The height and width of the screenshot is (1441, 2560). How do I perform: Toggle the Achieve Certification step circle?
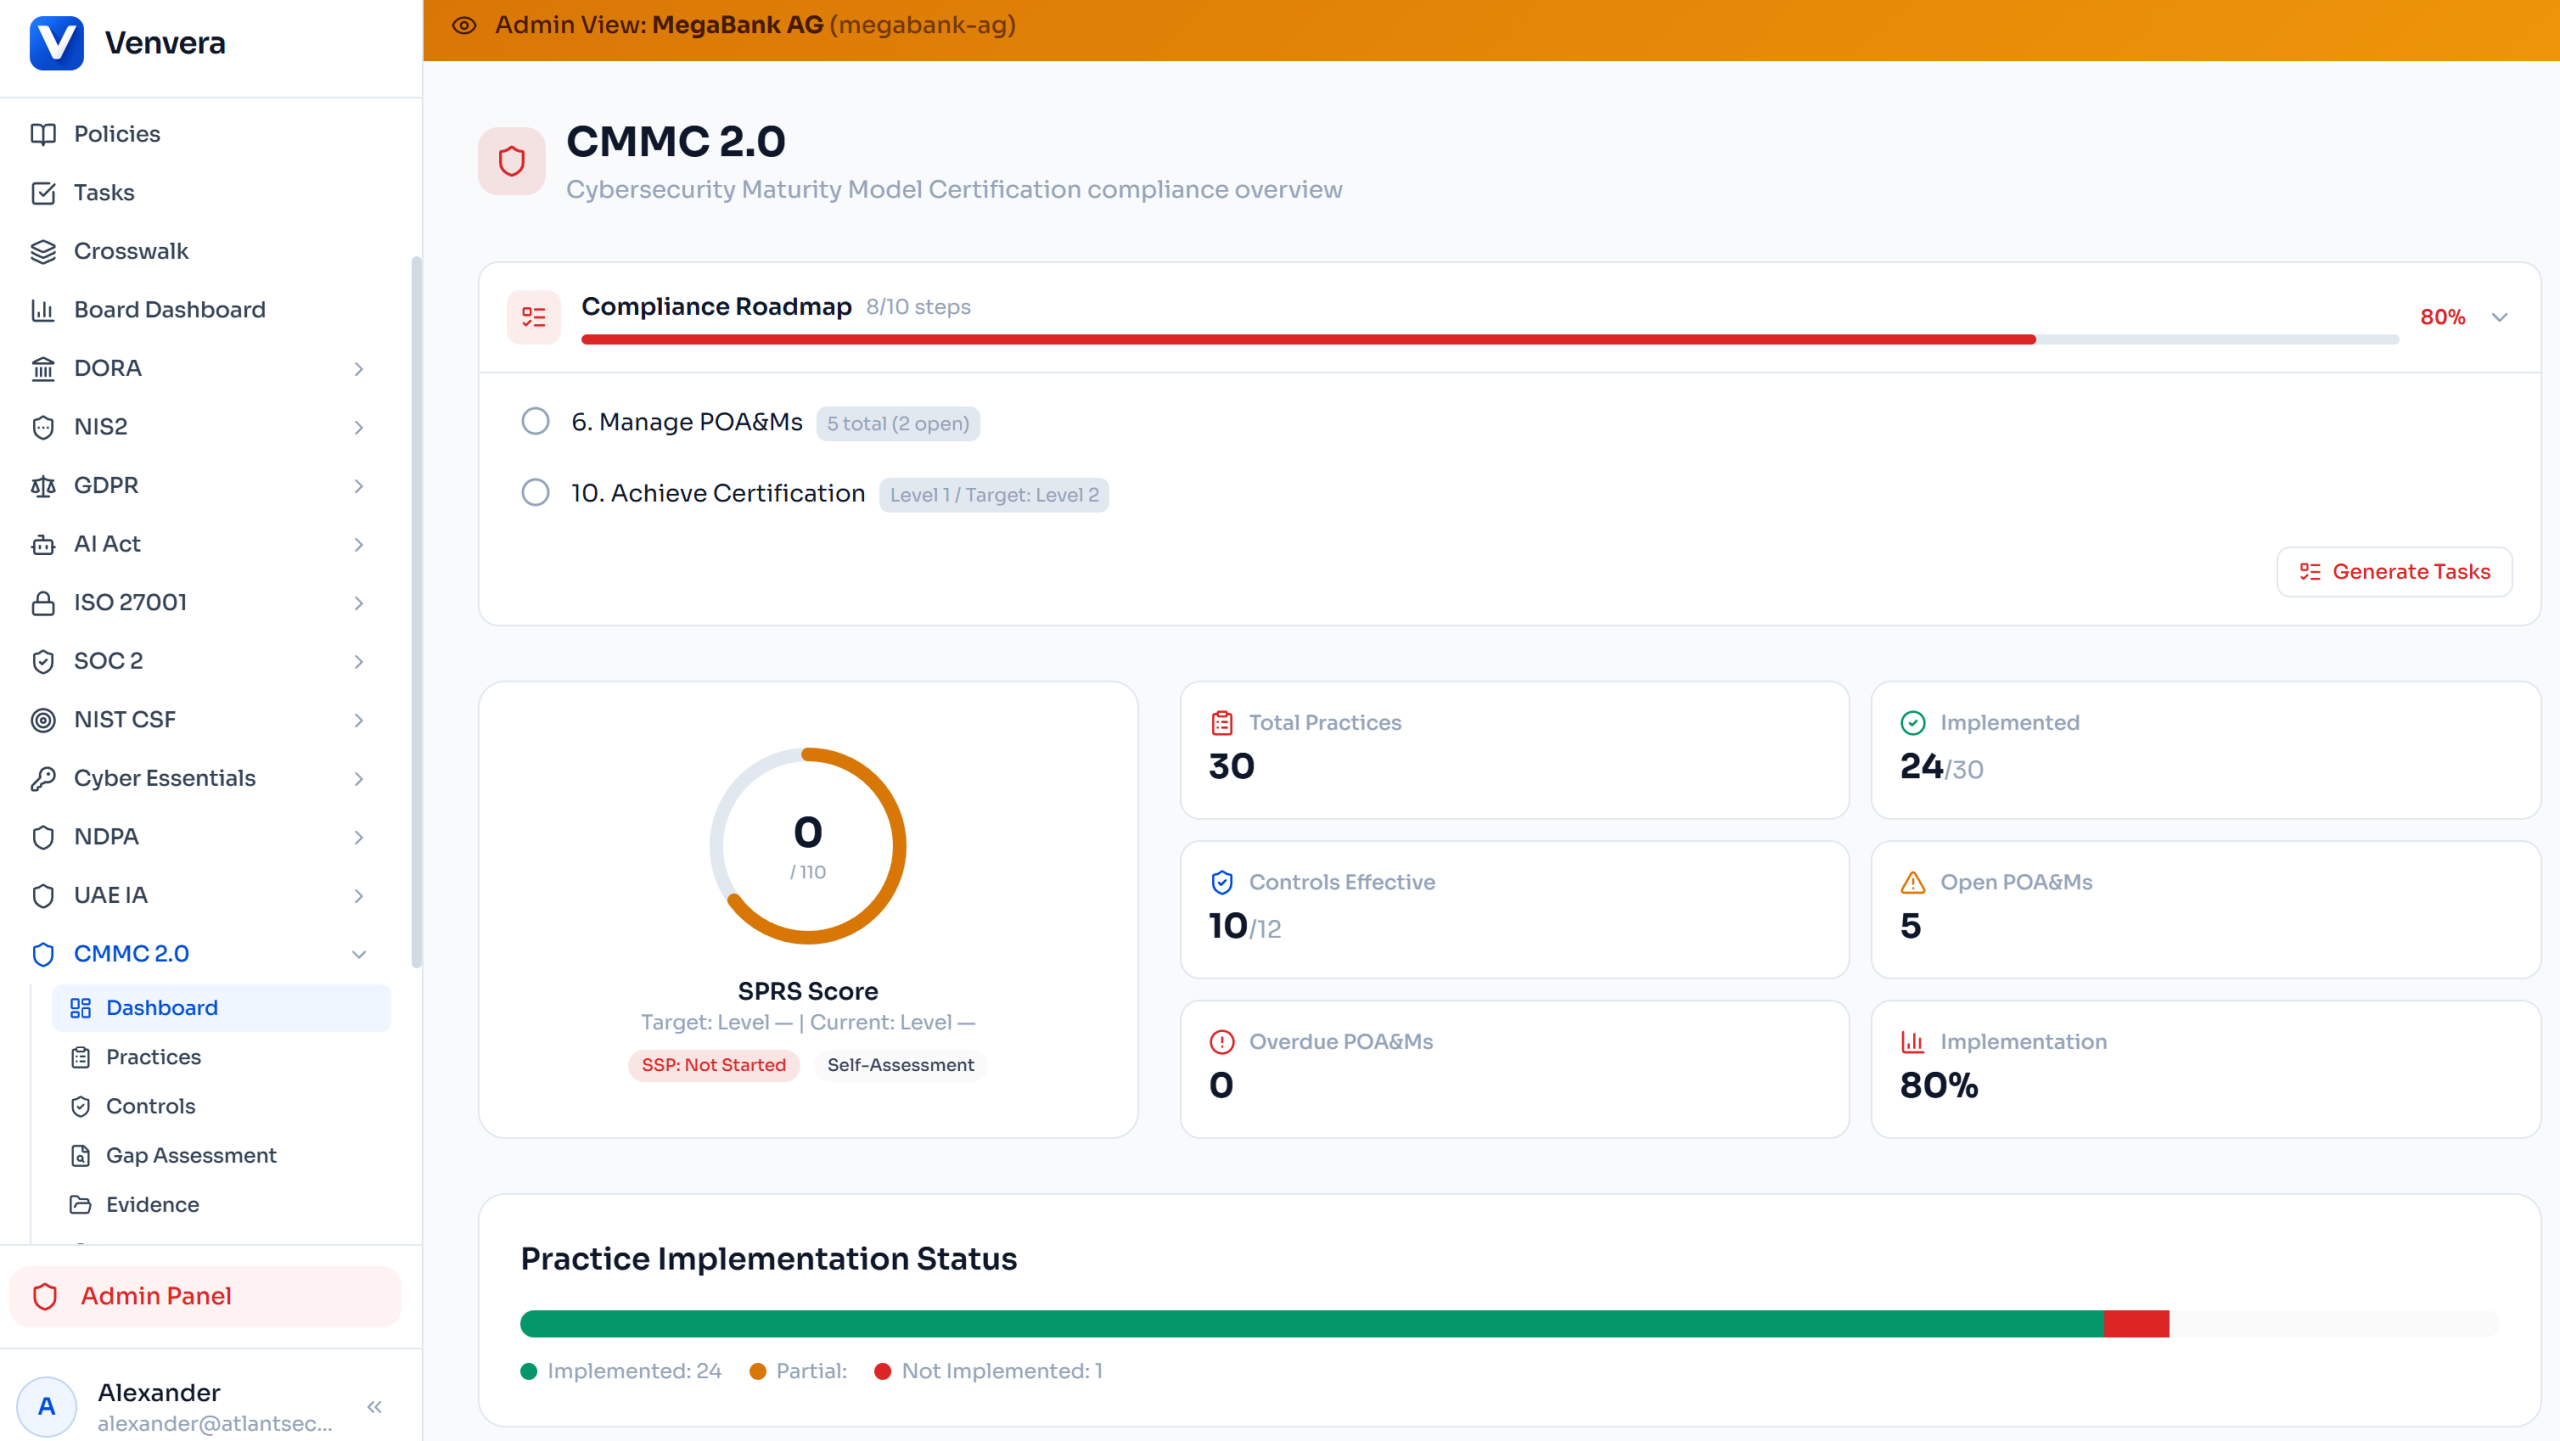(x=536, y=492)
